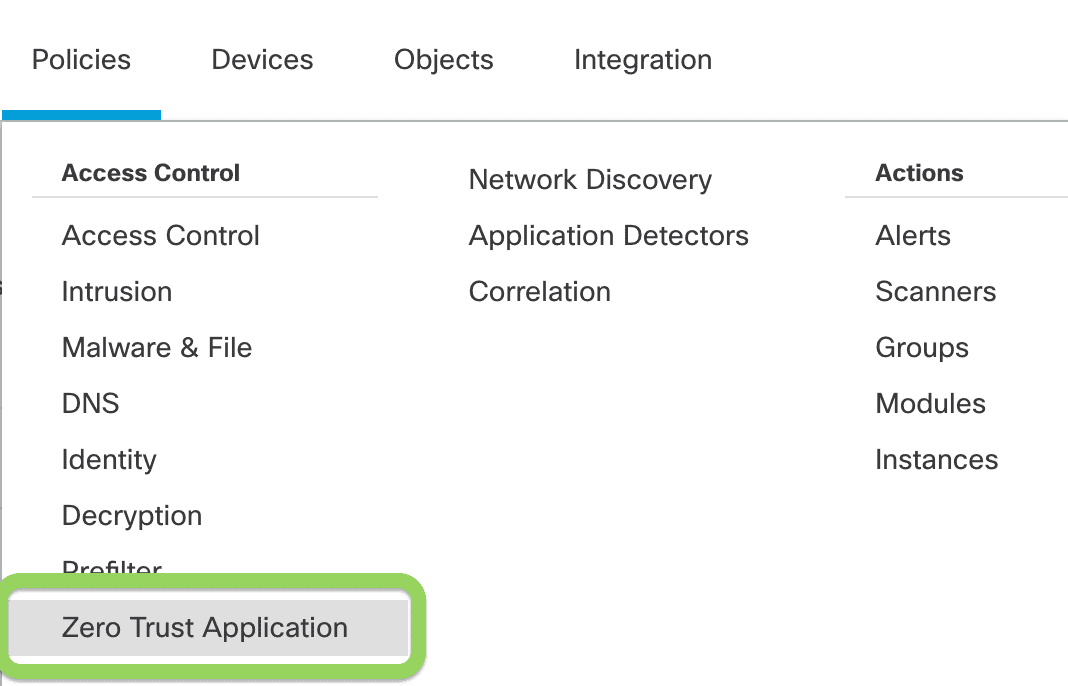Open the Objects menu
The height and width of the screenshot is (686, 1068).
pyautogui.click(x=443, y=59)
